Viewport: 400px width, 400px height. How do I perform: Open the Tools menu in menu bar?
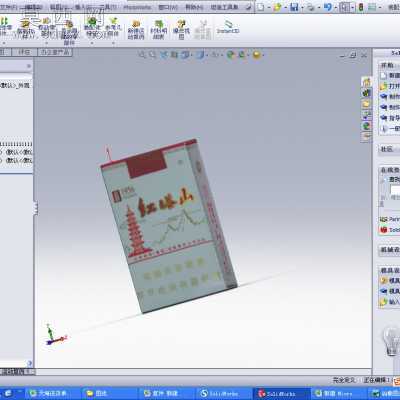point(109,7)
